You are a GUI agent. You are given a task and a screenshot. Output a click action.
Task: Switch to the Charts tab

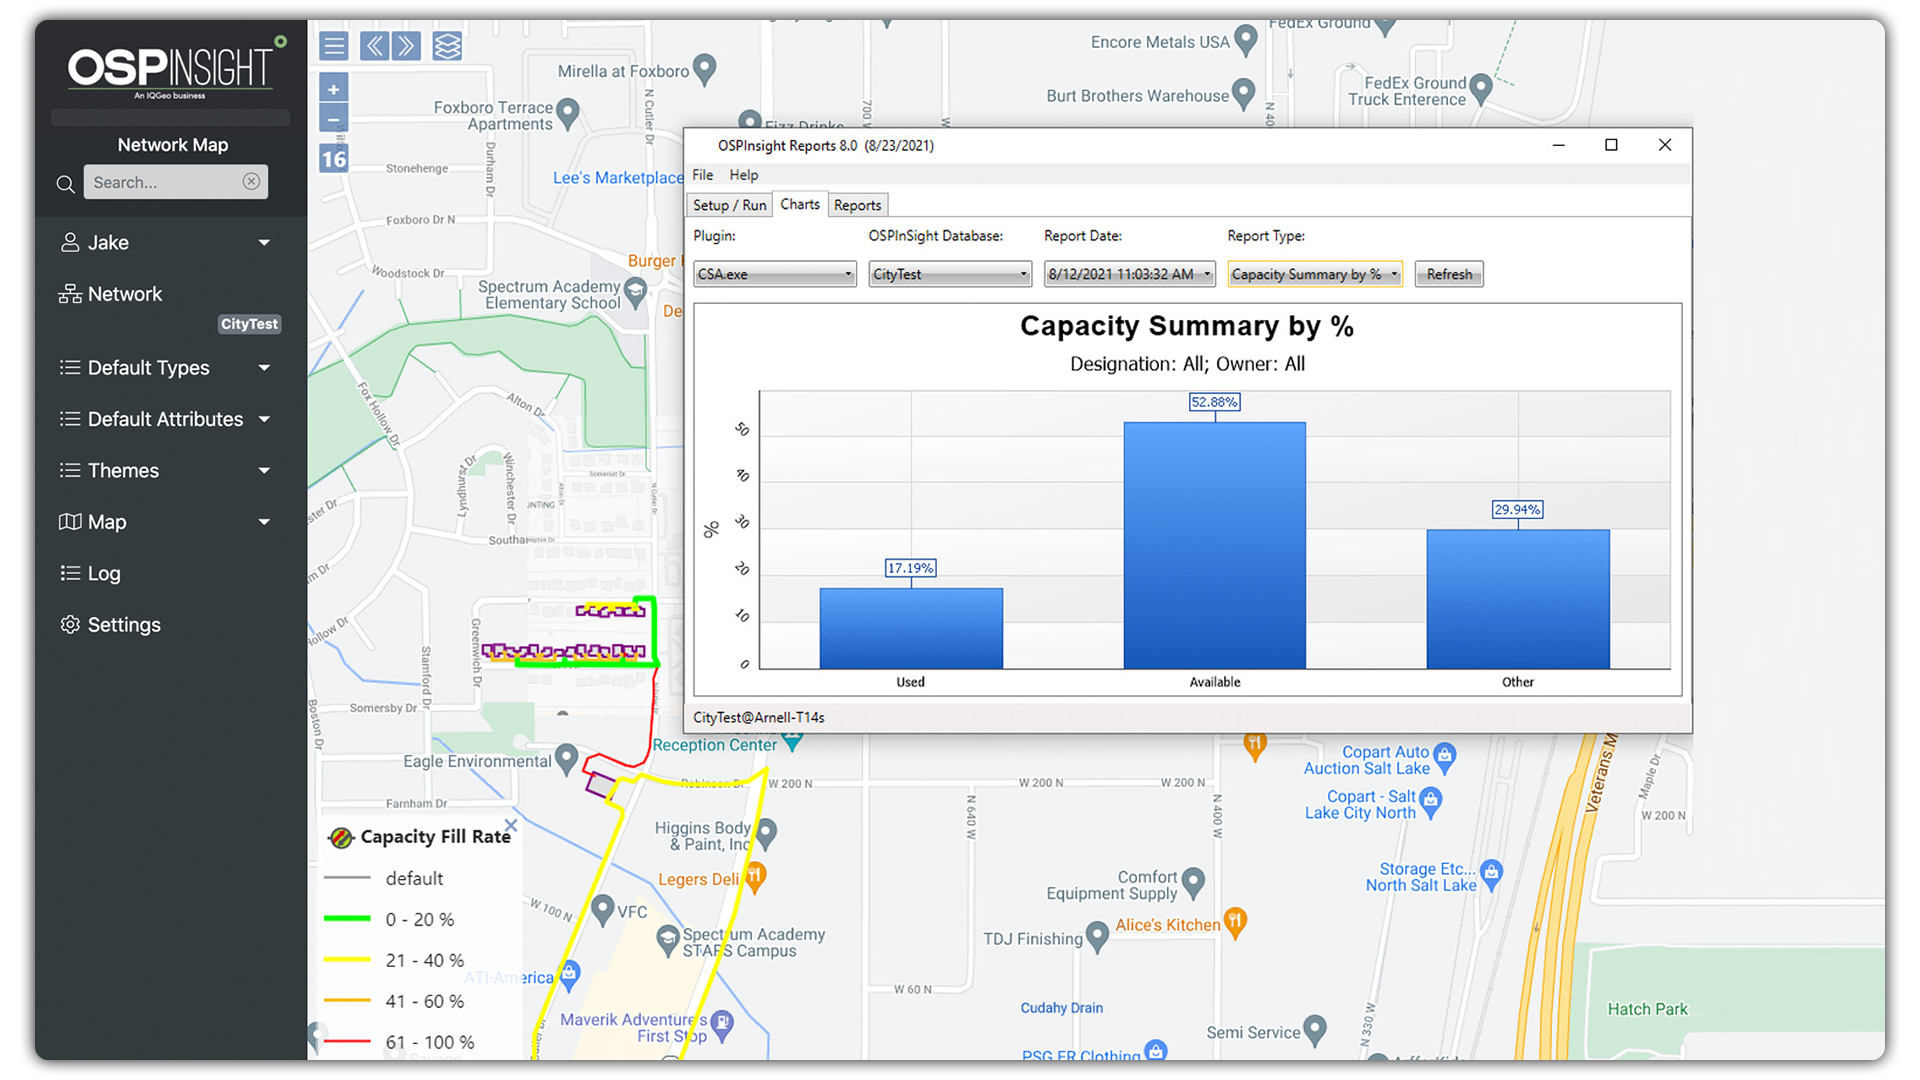point(800,204)
